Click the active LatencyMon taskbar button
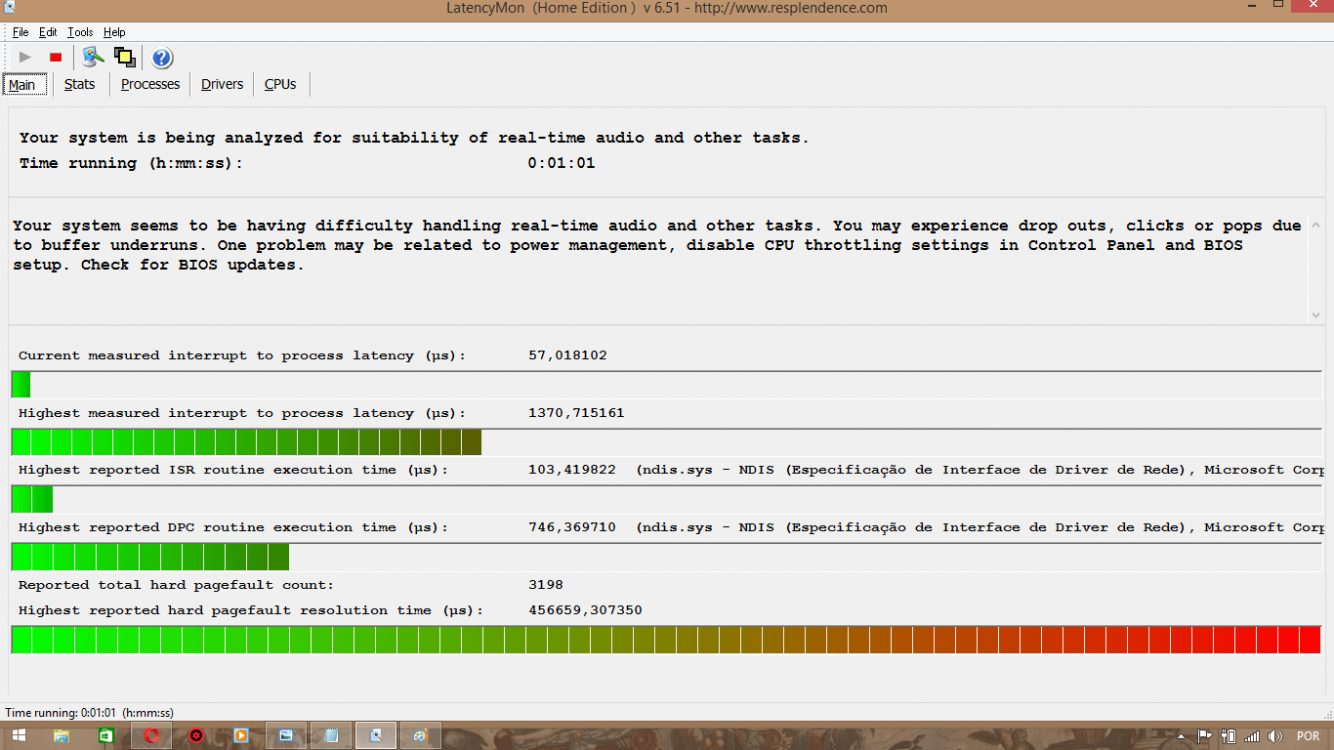The width and height of the screenshot is (1334, 750). [x=376, y=736]
